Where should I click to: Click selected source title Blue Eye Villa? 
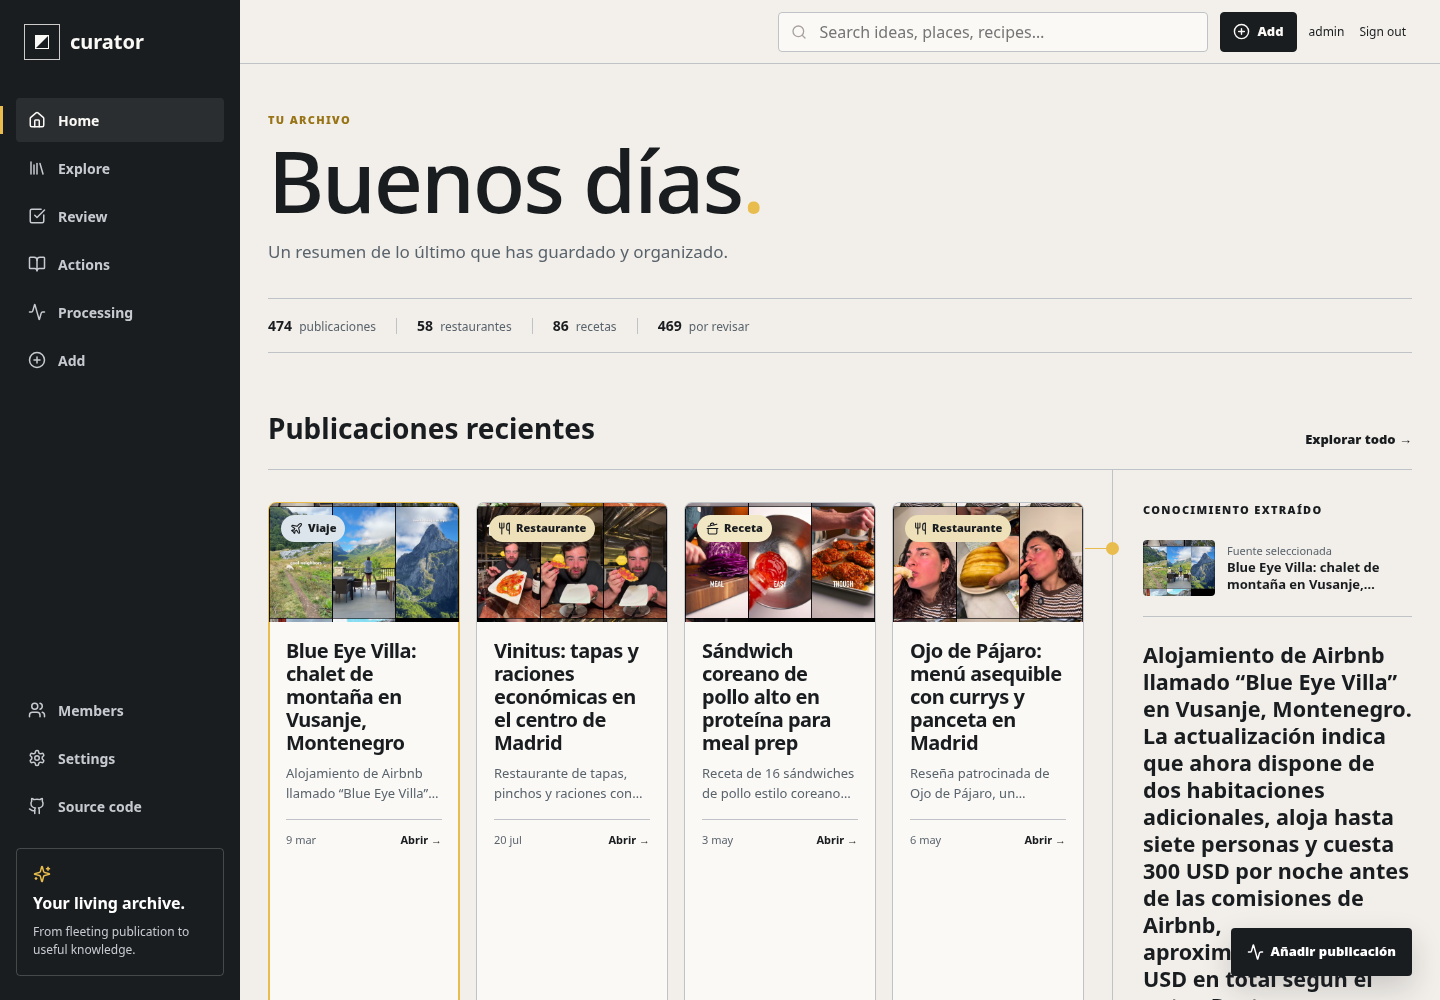pyautogui.click(x=1303, y=576)
